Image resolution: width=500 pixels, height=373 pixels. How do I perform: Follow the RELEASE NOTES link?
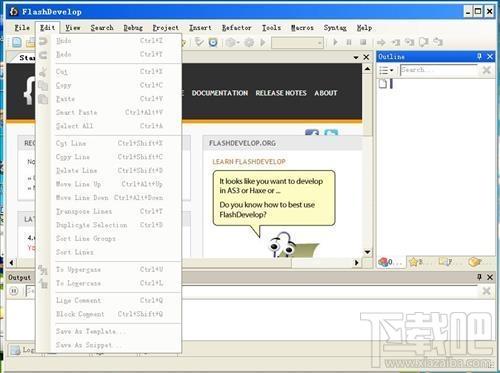coord(281,93)
